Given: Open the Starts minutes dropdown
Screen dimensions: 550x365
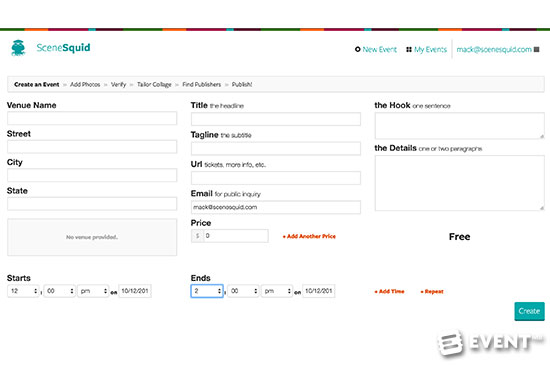Looking at the screenshot, I should [60, 291].
